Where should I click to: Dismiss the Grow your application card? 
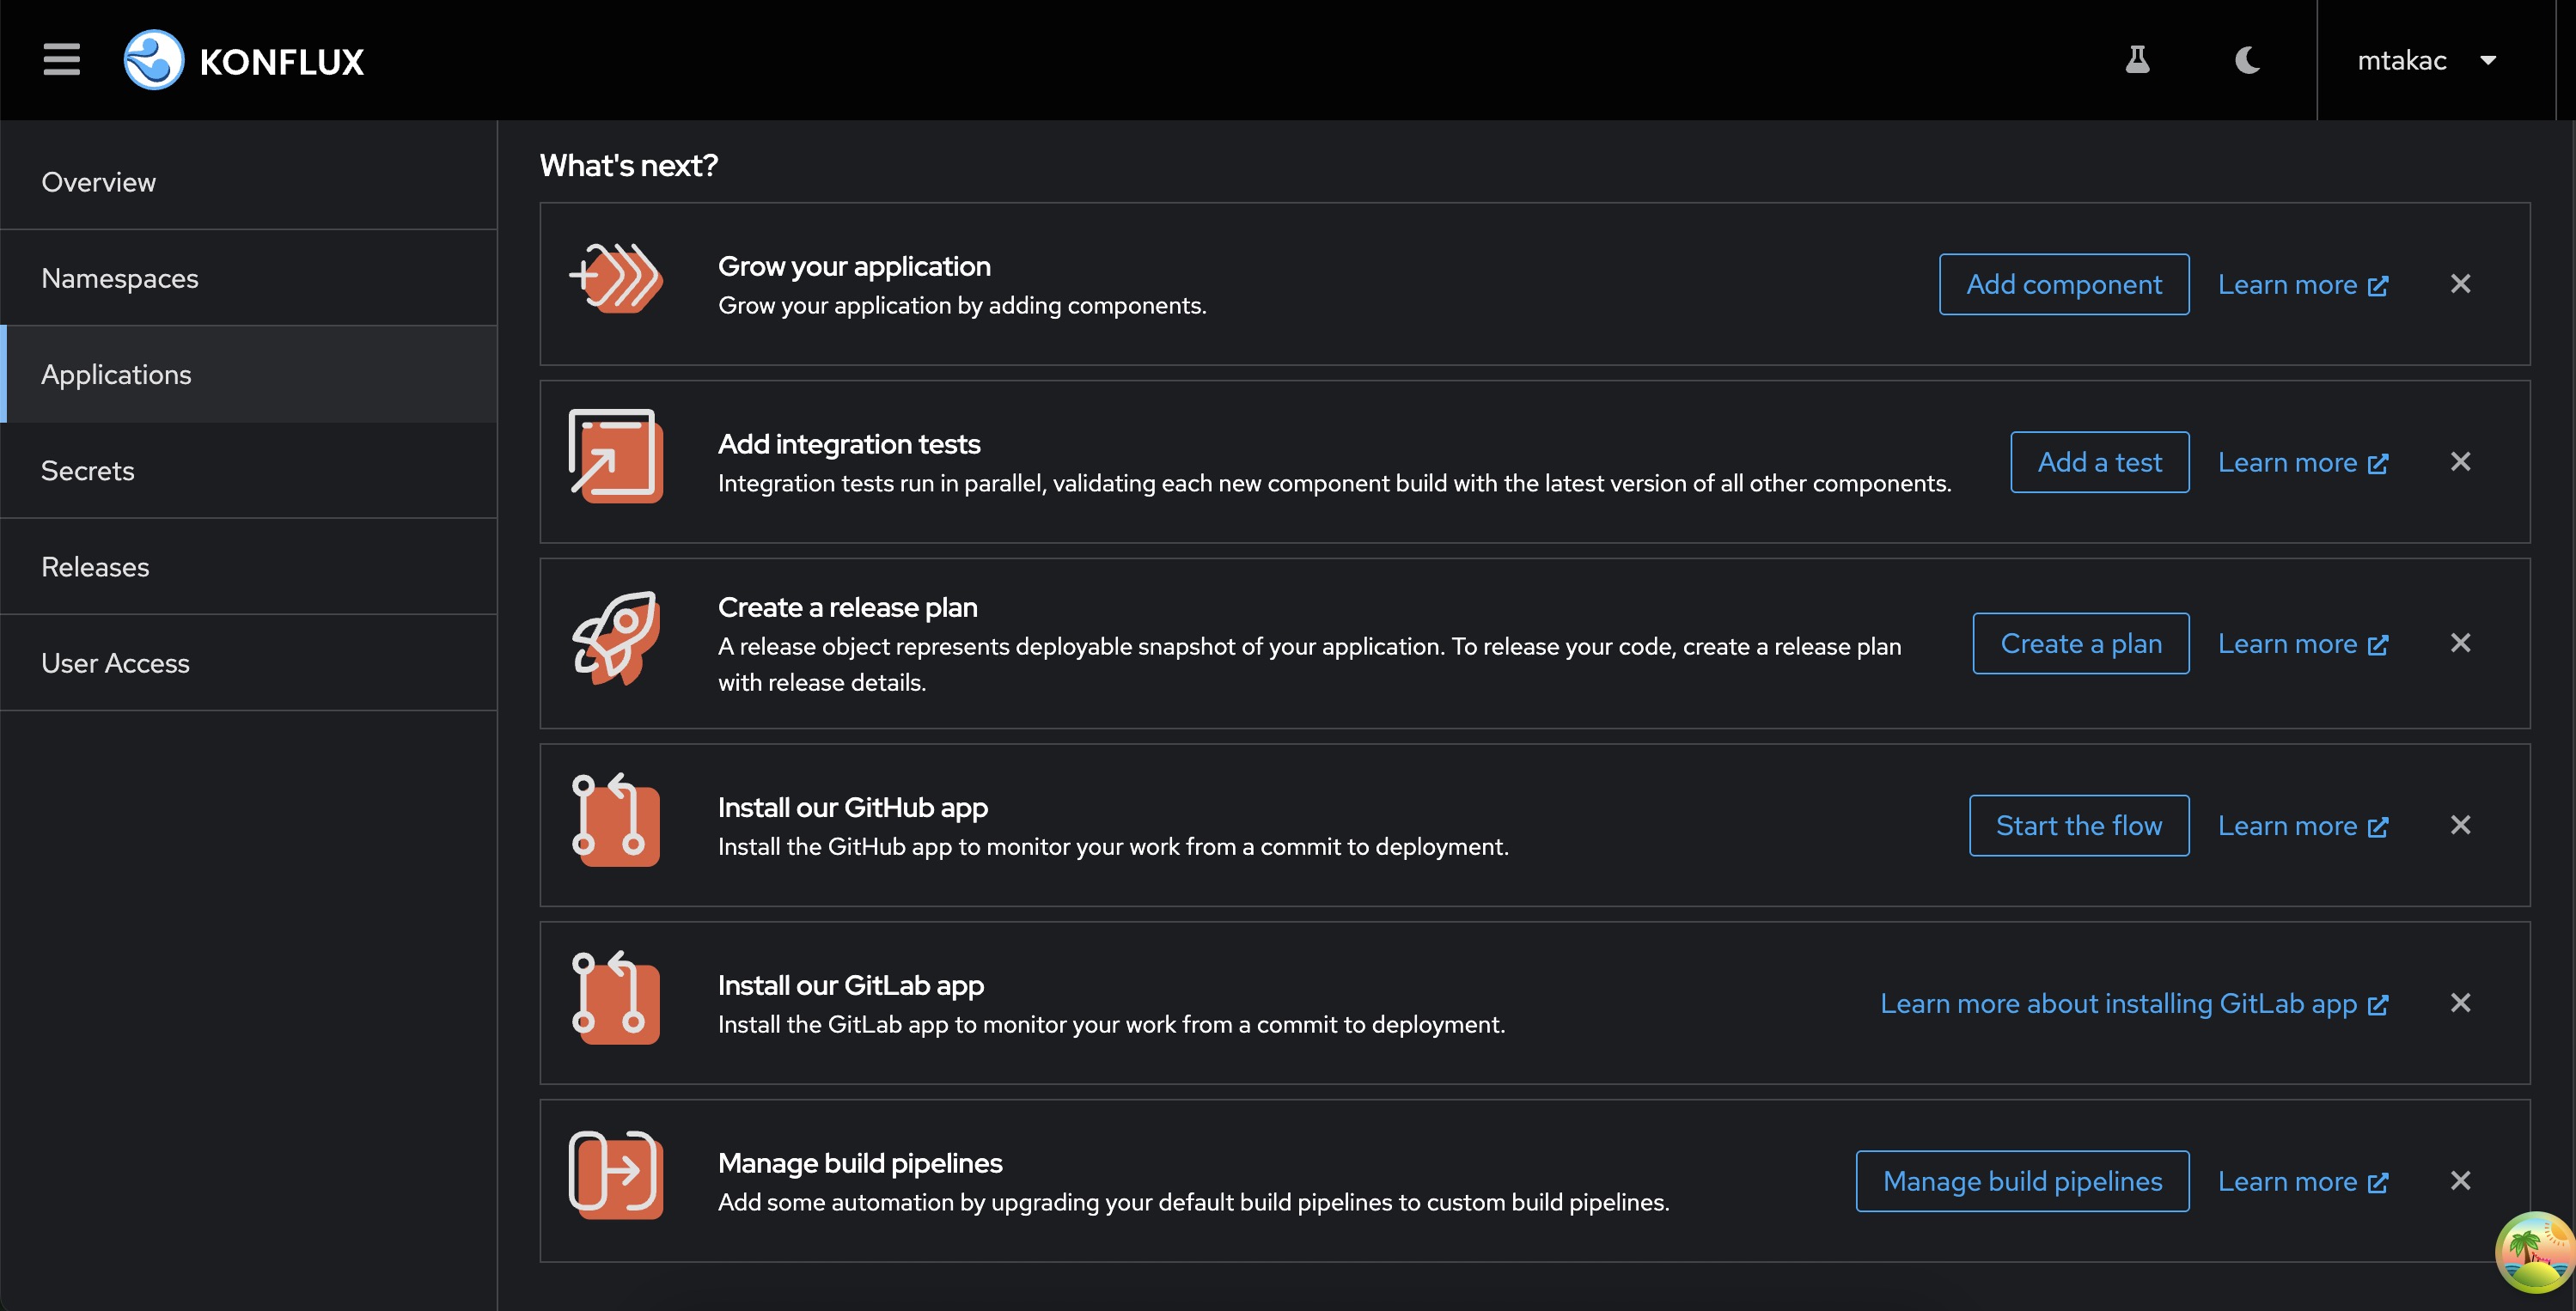coord(2460,285)
